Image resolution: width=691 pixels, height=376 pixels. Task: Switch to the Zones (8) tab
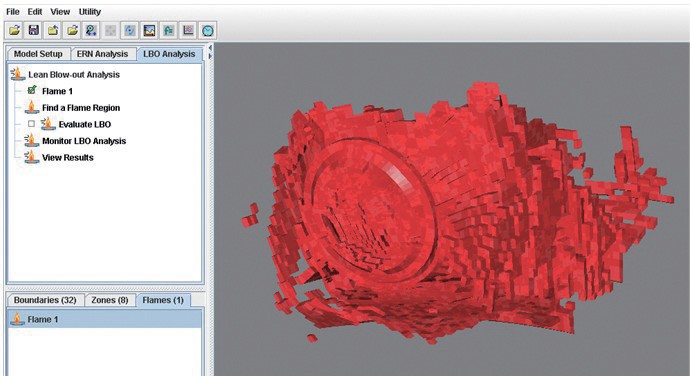110,300
